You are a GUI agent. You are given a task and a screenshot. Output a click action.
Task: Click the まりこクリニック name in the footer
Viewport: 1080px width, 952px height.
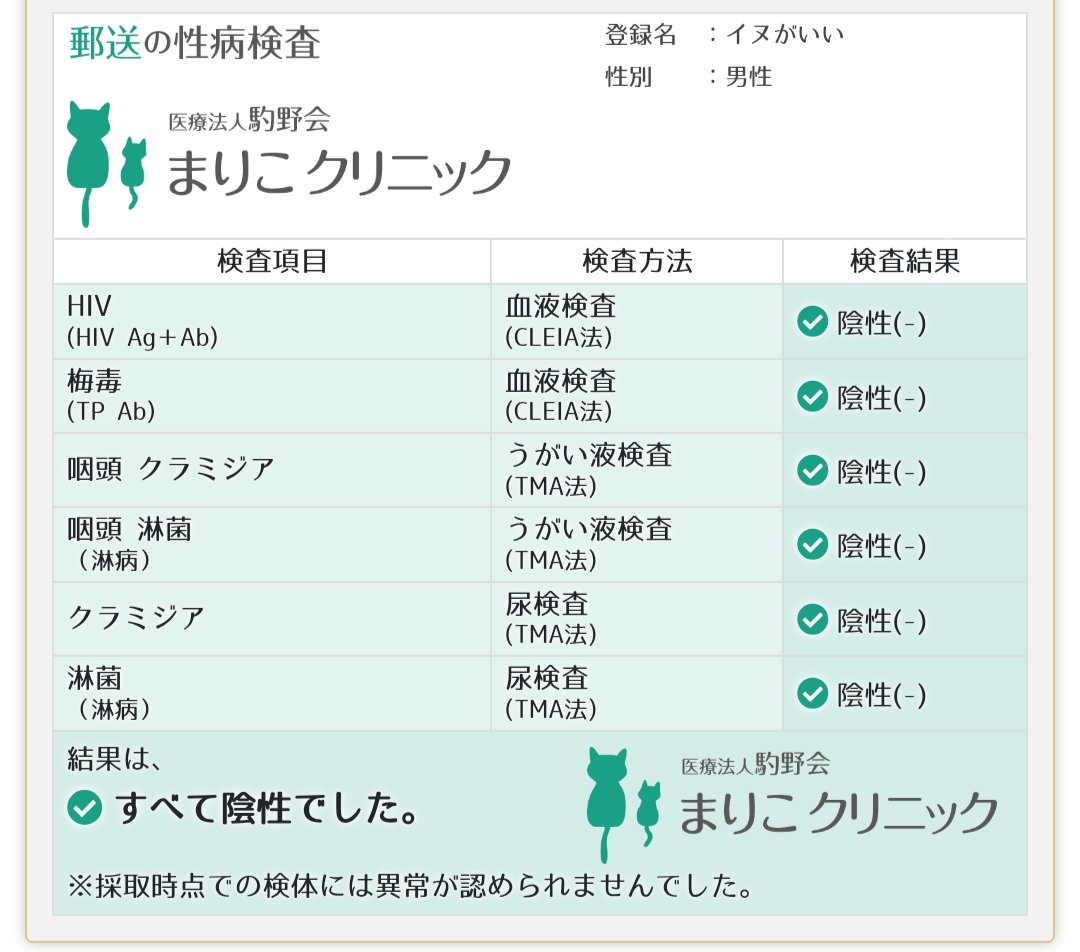point(838,813)
